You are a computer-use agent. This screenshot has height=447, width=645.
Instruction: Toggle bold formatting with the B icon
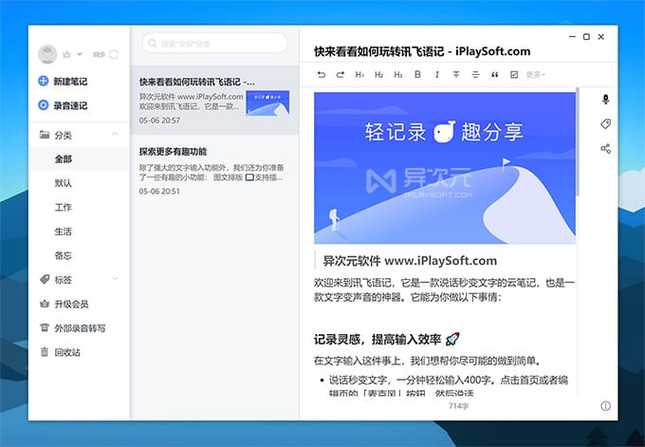(x=418, y=74)
